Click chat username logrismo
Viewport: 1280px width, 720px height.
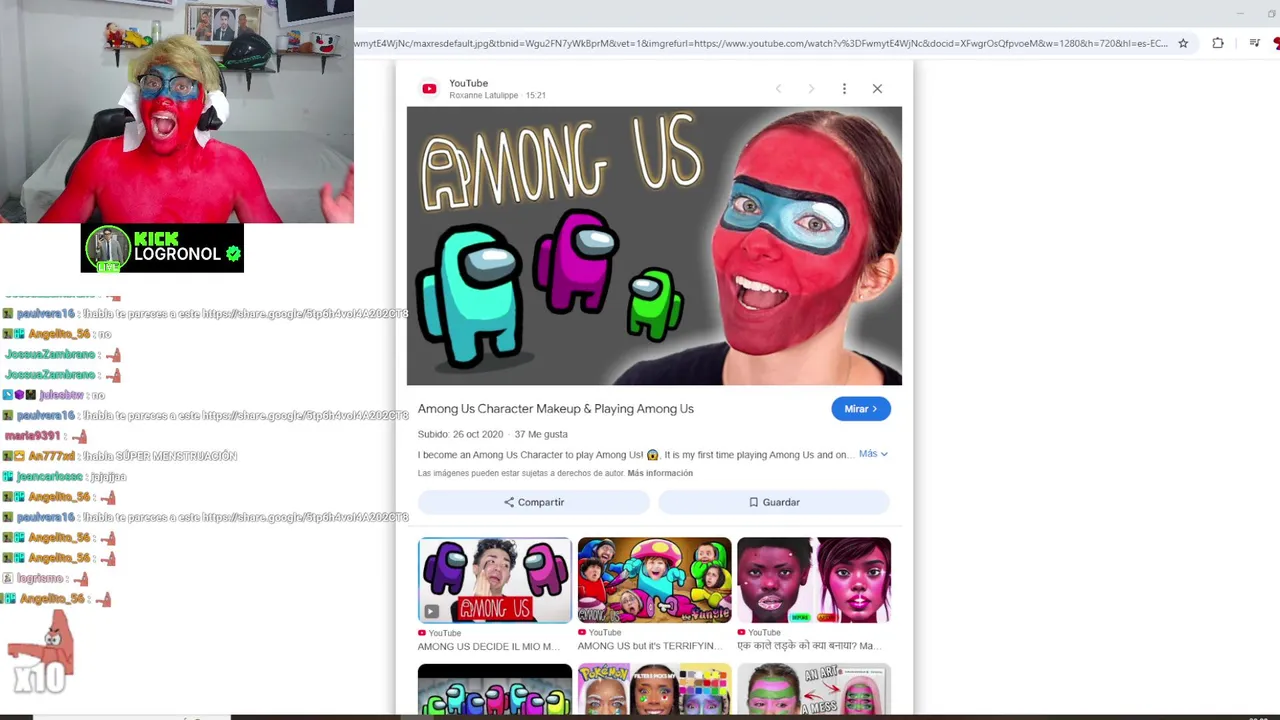[x=41, y=578]
